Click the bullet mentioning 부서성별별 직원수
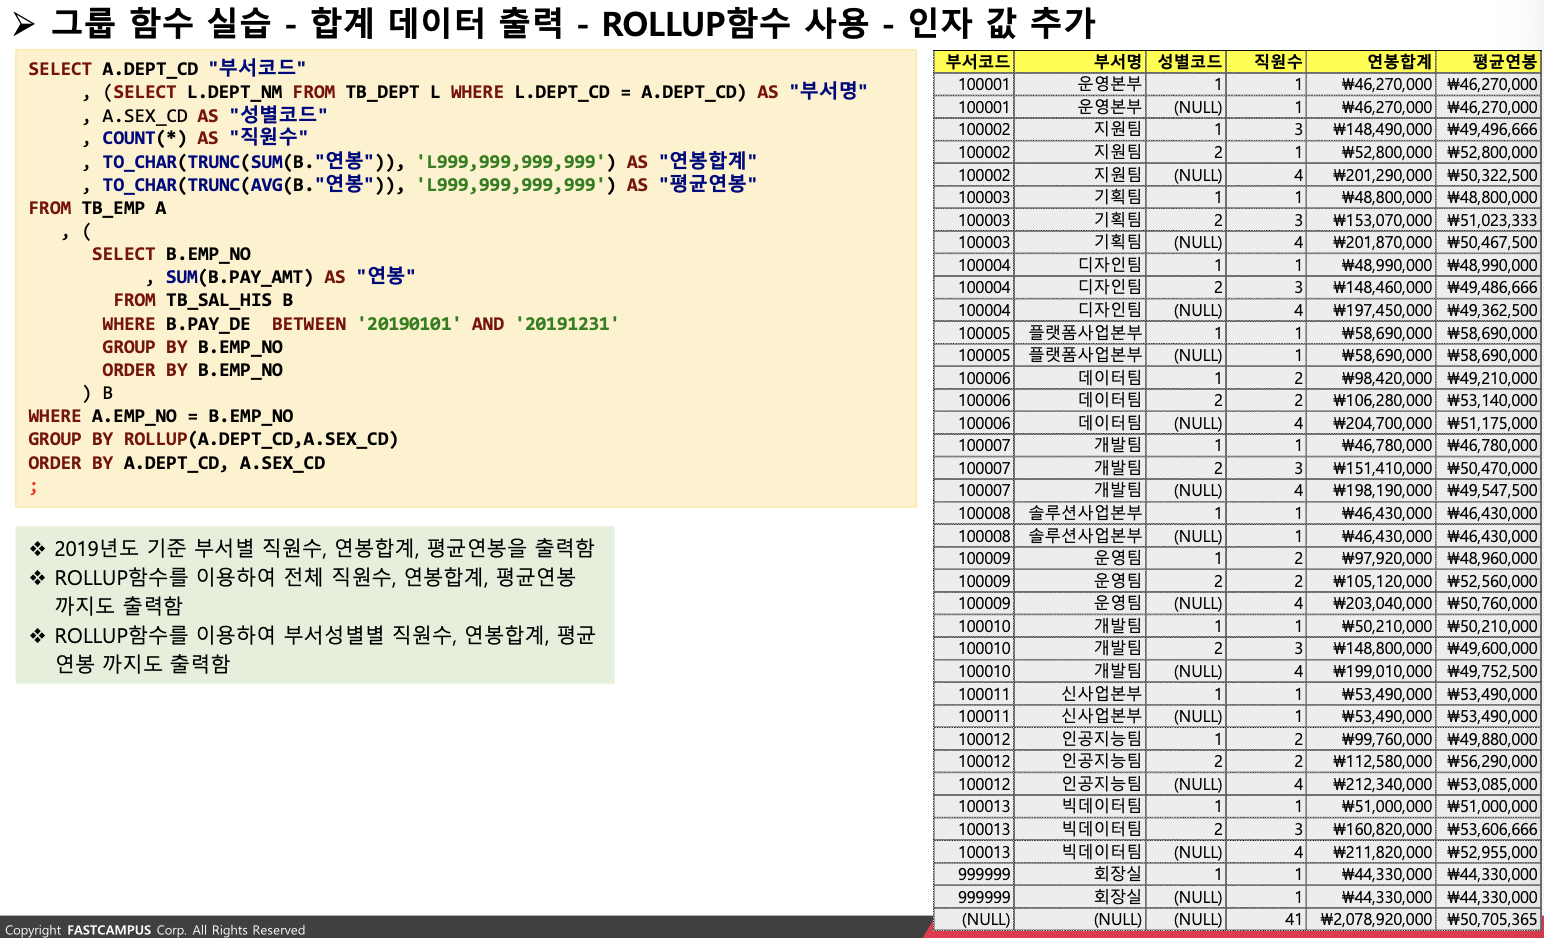 tap(312, 649)
